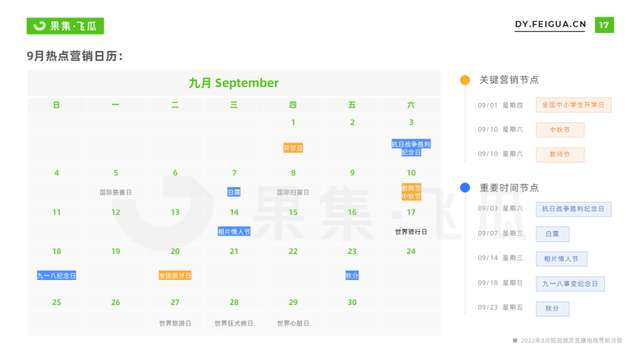Select the date 09/23 星期五
This screenshot has height=360, width=640.
point(500,307)
